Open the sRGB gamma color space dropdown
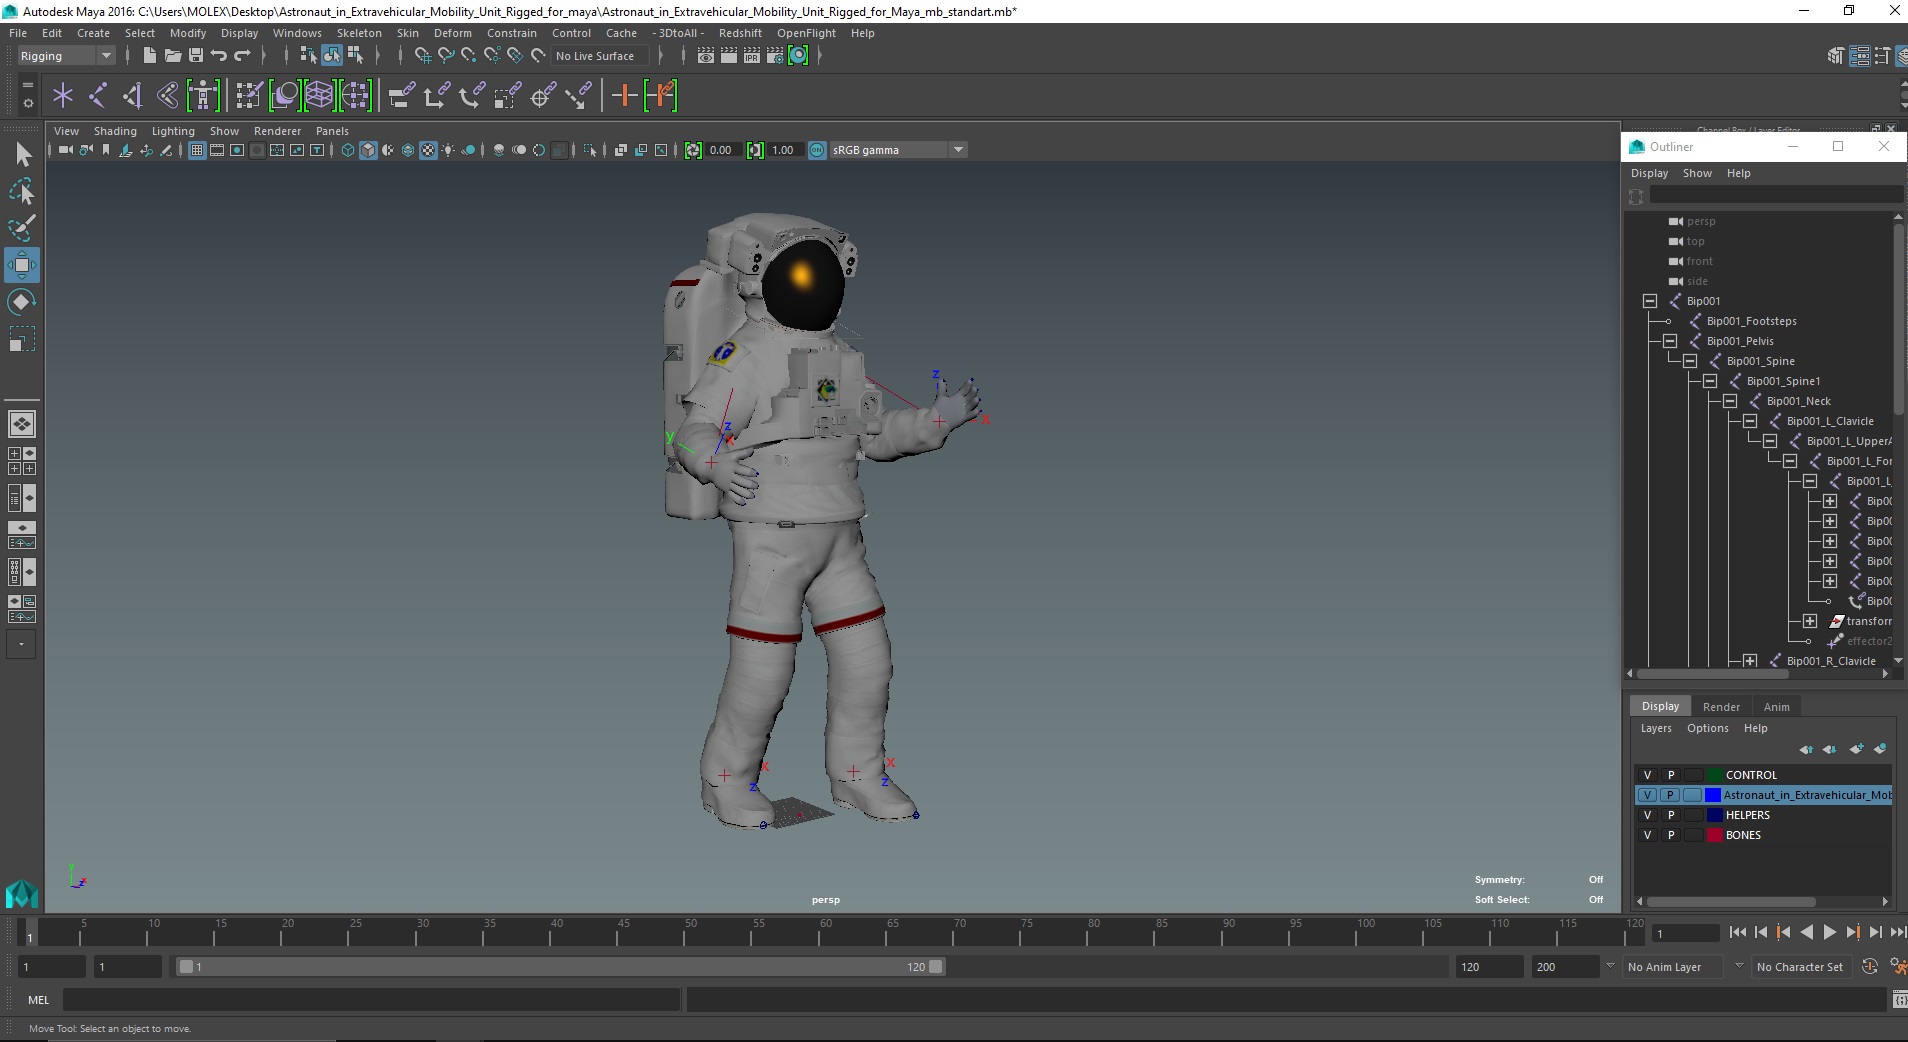 898,150
